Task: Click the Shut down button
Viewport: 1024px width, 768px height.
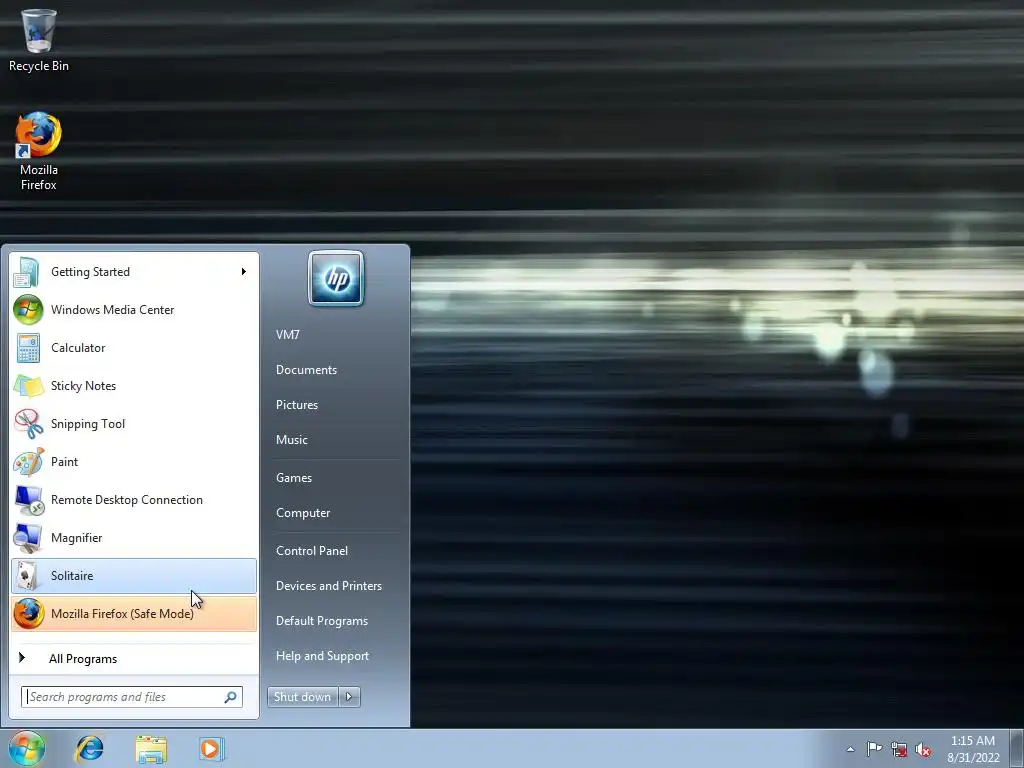Action: tap(302, 697)
